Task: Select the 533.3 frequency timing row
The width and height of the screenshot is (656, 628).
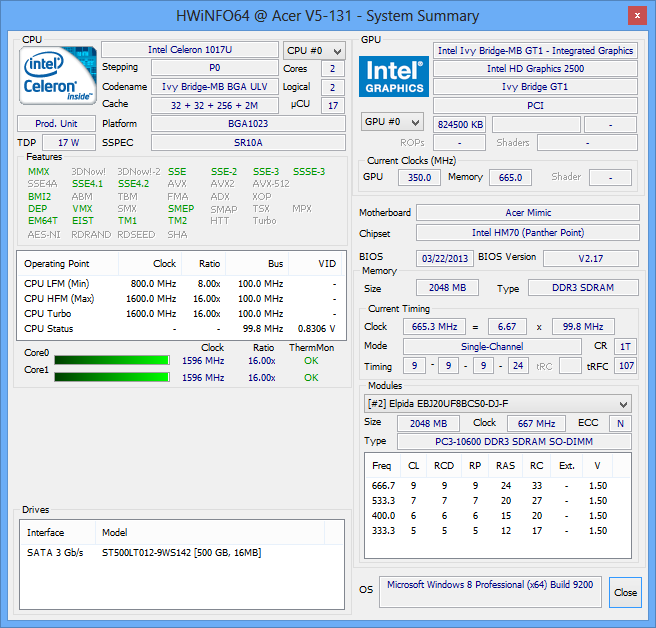Action: tap(497, 501)
